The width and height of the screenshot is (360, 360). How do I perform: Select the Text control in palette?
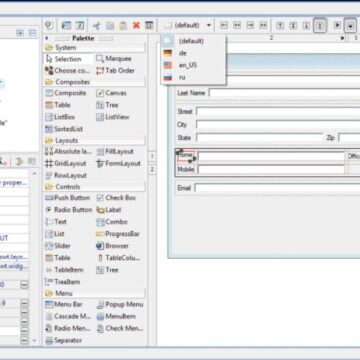(x=56, y=222)
